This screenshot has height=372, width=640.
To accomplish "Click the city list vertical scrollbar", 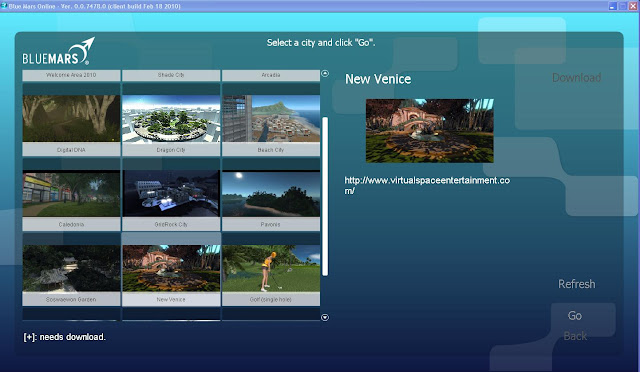I will point(325,196).
